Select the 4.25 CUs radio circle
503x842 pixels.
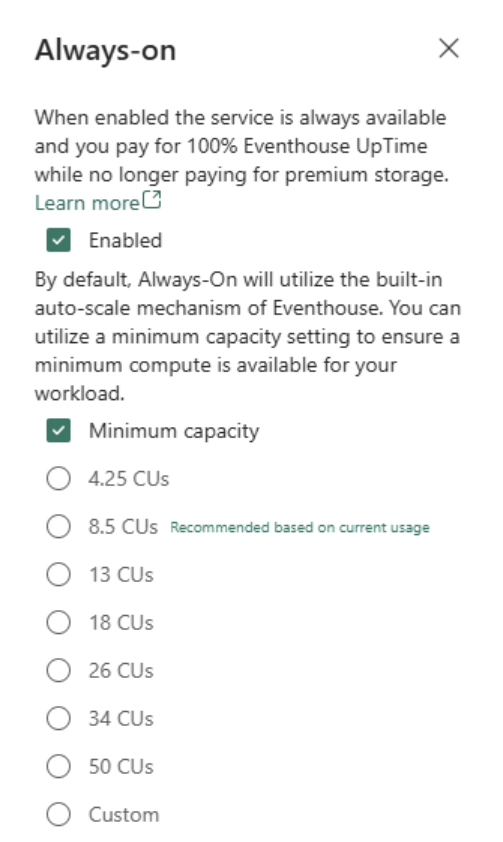tap(59, 478)
